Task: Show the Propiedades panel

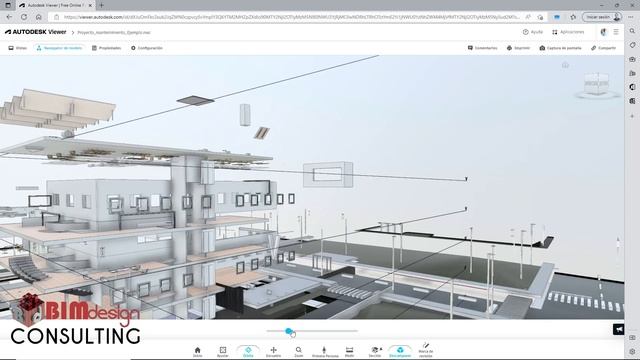Action: [107, 48]
